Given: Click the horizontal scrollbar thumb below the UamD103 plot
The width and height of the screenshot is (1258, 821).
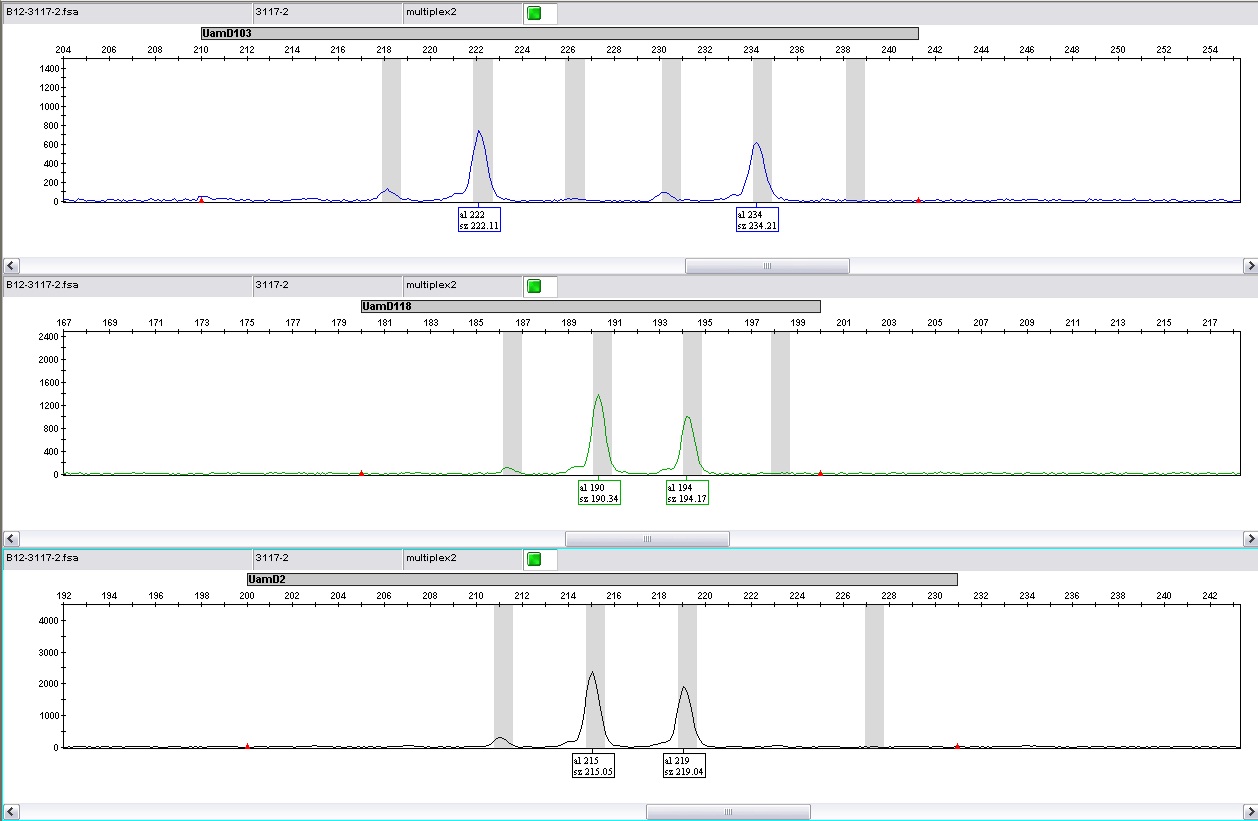Looking at the screenshot, I should coord(767,266).
